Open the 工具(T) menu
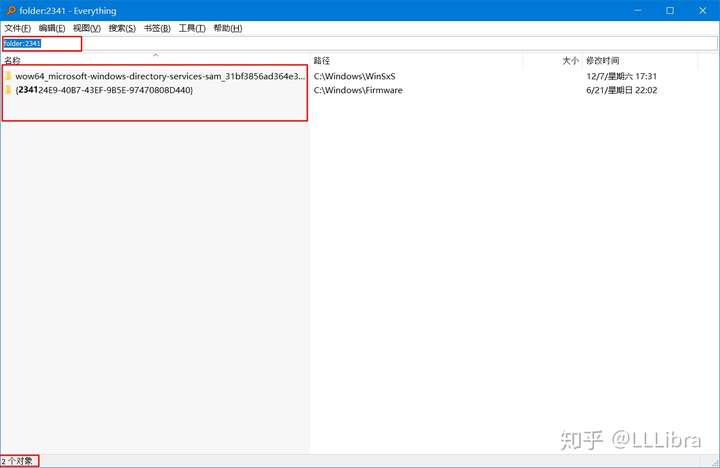Image resolution: width=720 pixels, height=468 pixels. tap(192, 28)
